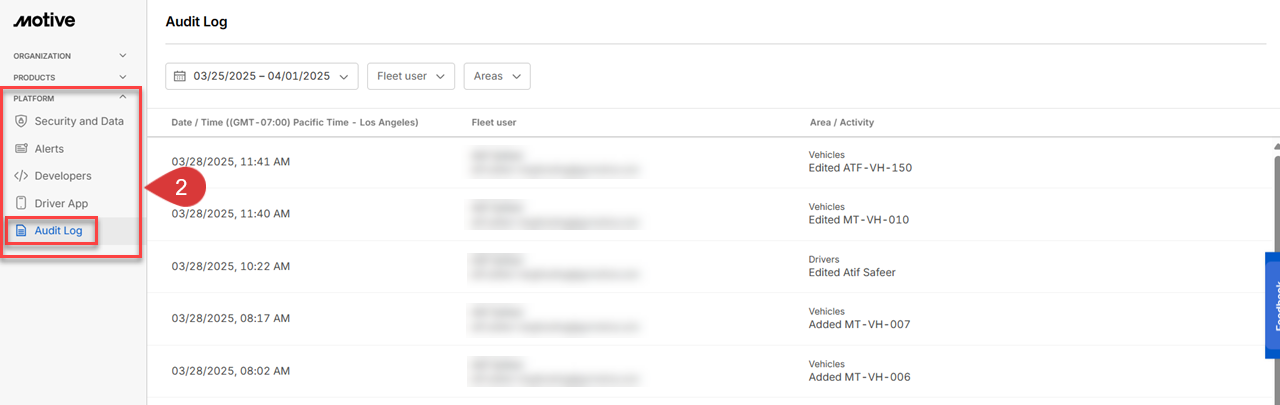Click the Security and Data shield icon
The height and width of the screenshot is (405, 1280).
(21, 121)
